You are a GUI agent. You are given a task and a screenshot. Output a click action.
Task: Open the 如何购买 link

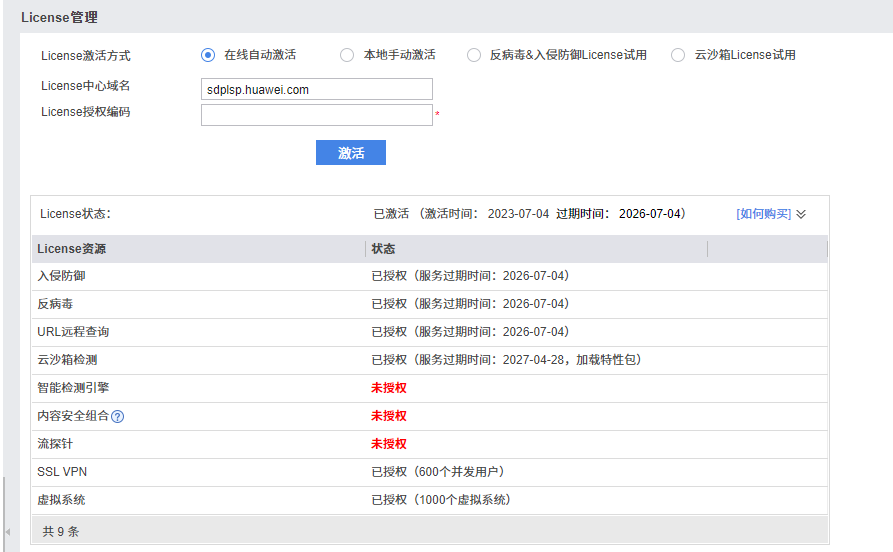pos(763,214)
